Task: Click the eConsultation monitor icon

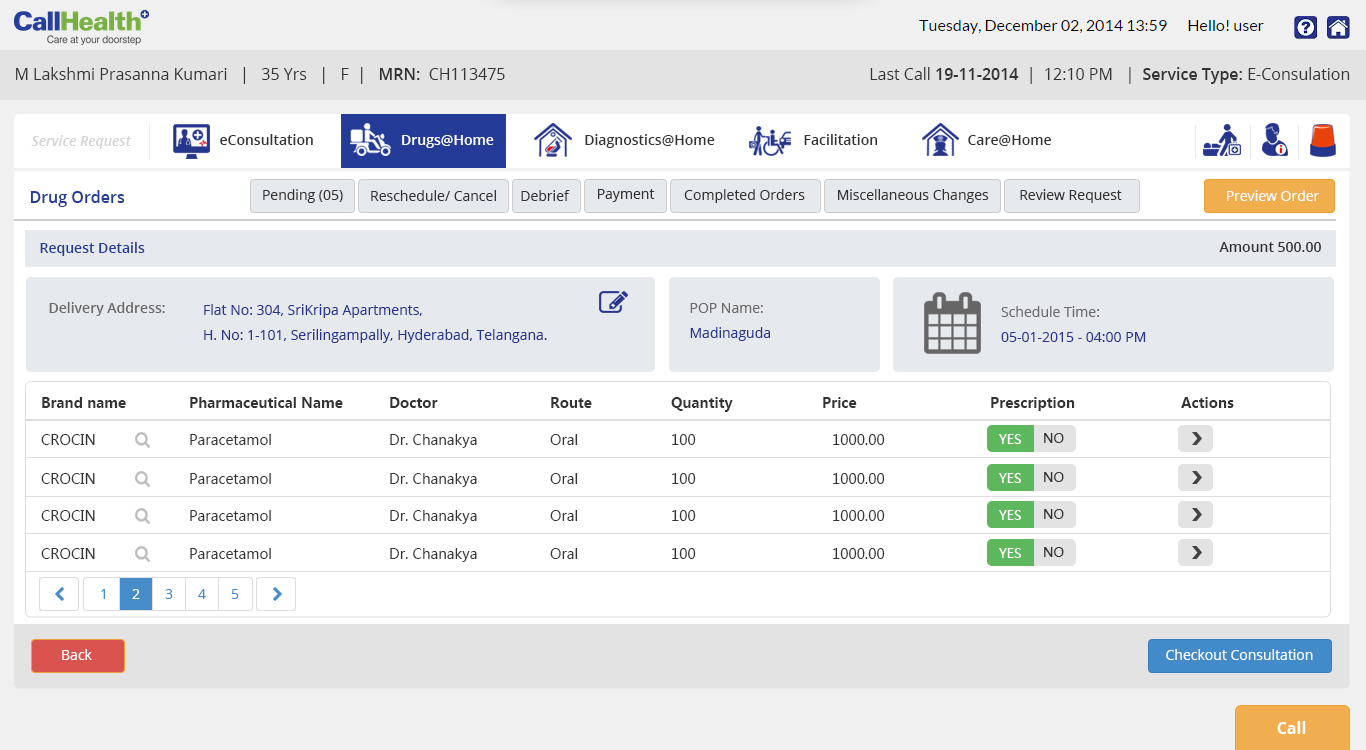Action: click(191, 141)
